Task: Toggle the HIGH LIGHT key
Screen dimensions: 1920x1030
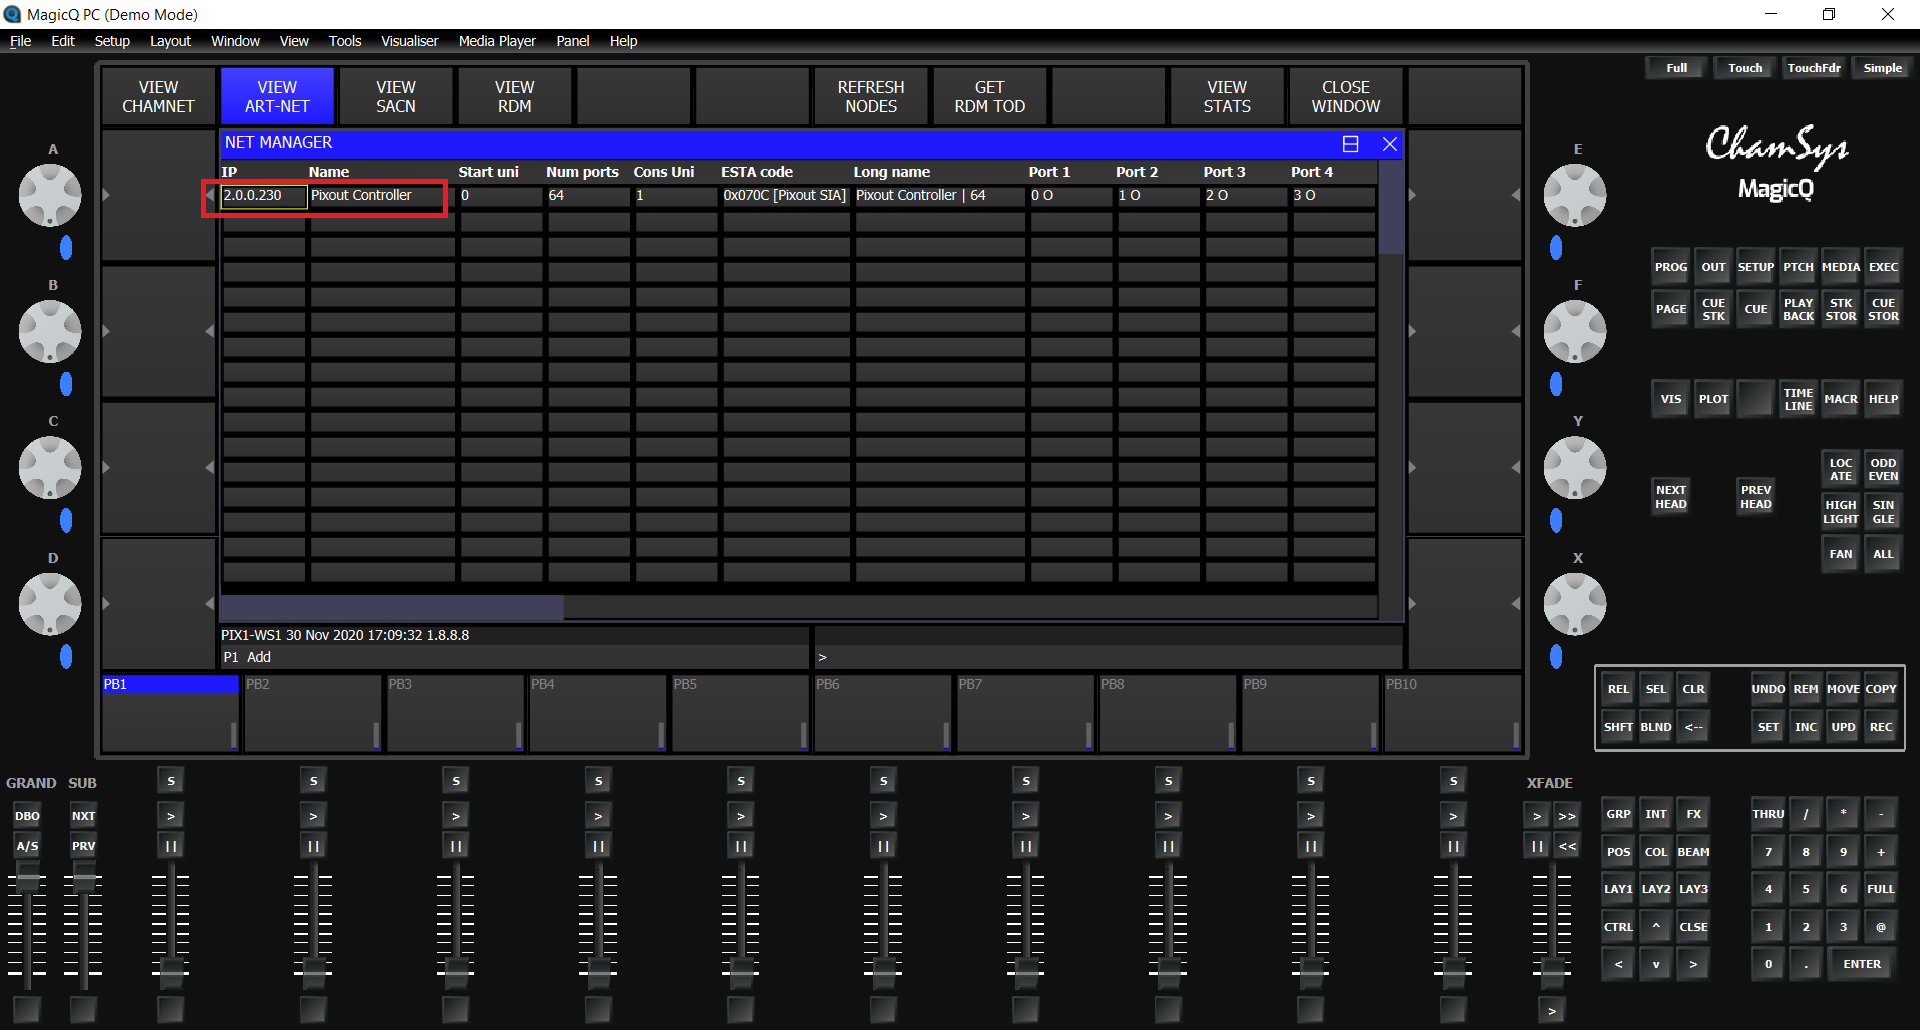Action: (x=1840, y=511)
